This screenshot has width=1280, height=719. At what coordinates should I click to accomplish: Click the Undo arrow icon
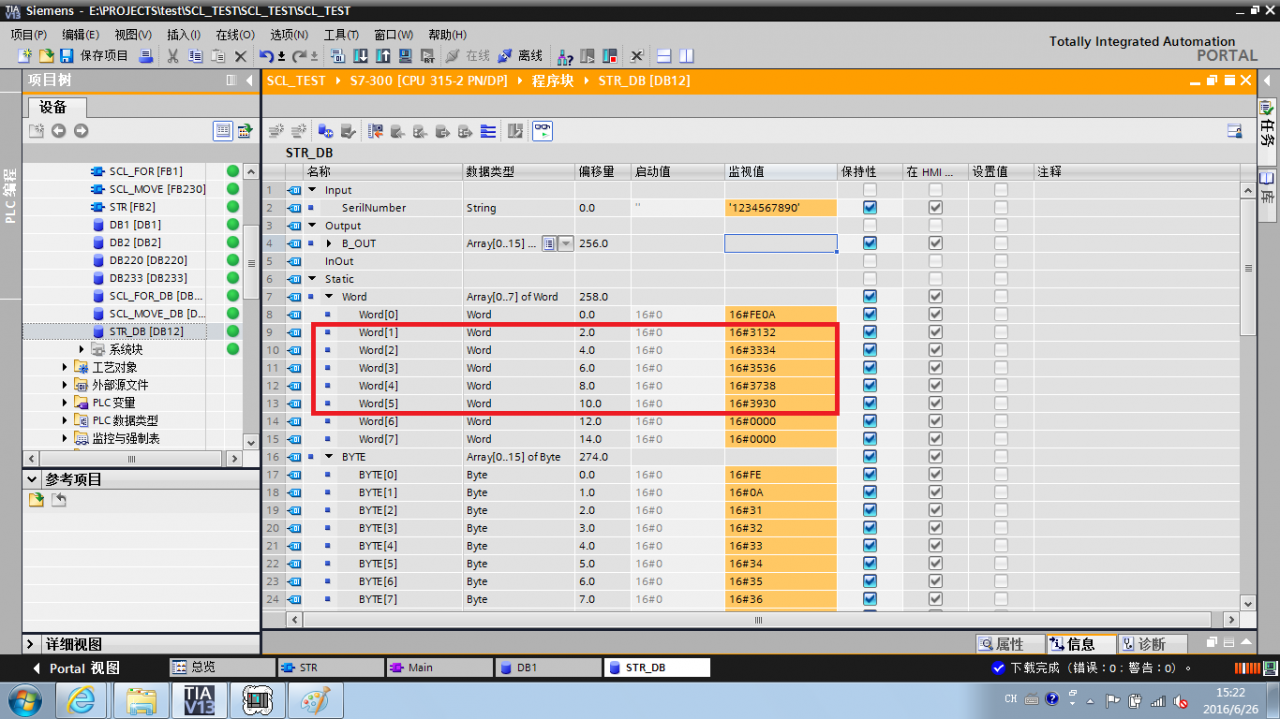point(266,56)
